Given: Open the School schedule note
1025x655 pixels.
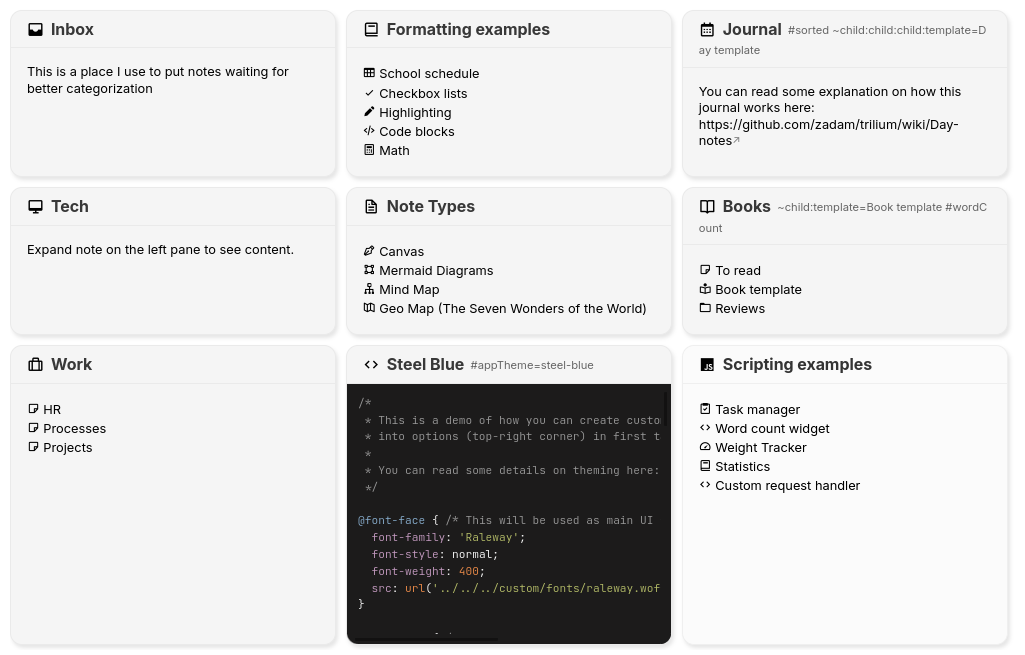Looking at the screenshot, I should click(429, 73).
